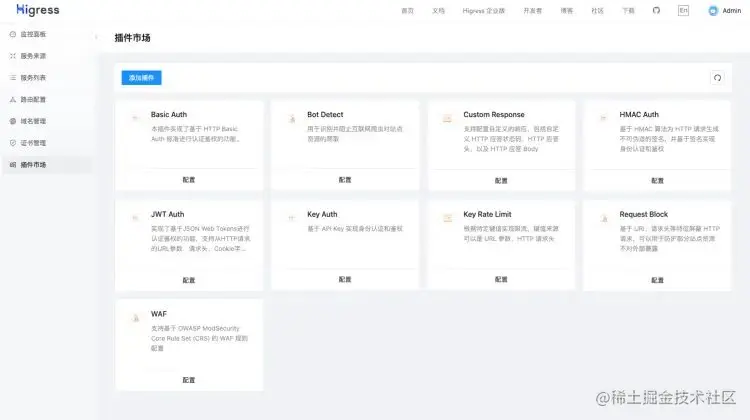This screenshot has height=420, width=750.
Task: Click the WAF description mentioning OWASP ModSecurity
Action: click(199, 338)
